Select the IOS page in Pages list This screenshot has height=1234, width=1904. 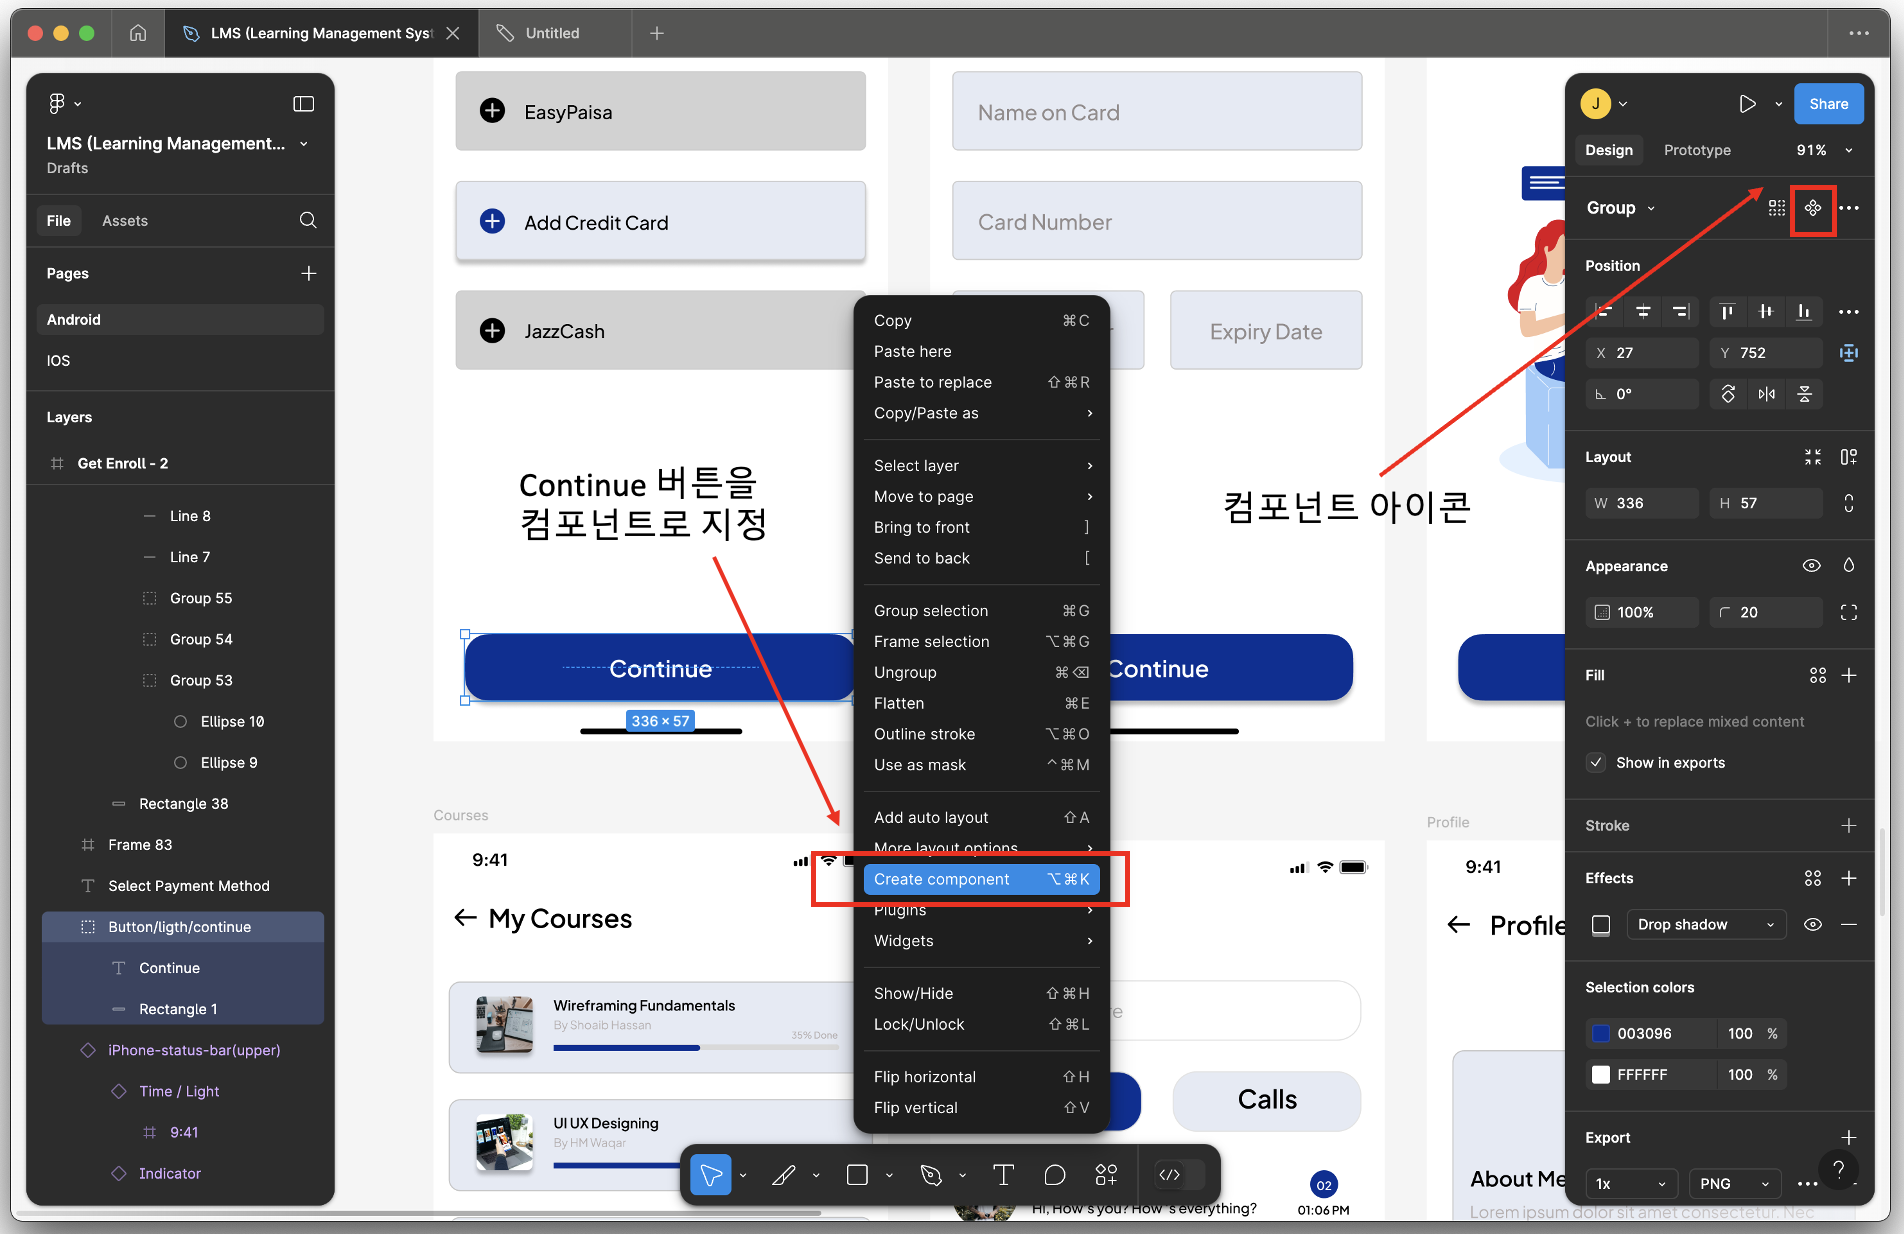point(58,360)
